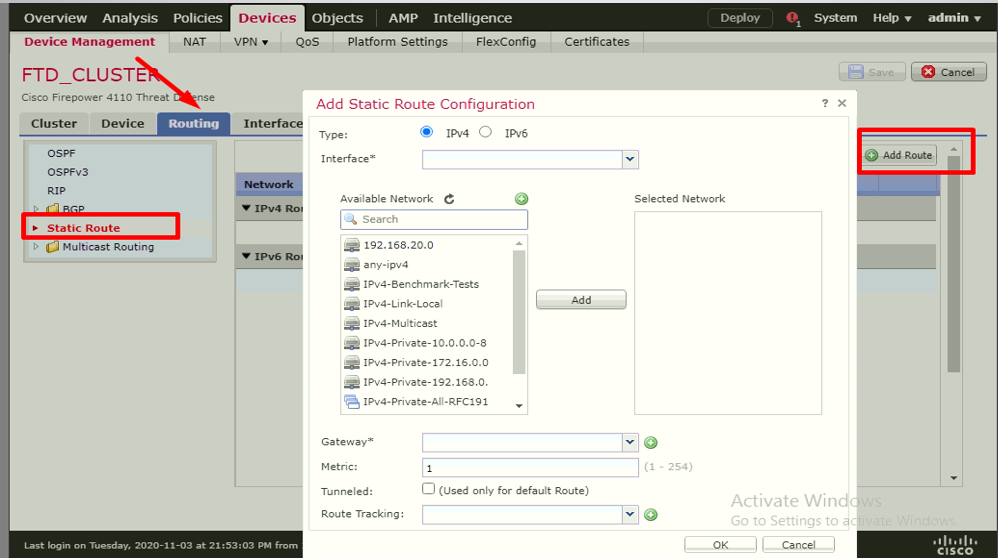Select RIP in the routing tree
Viewport: 998px width, 558px height.
56,190
